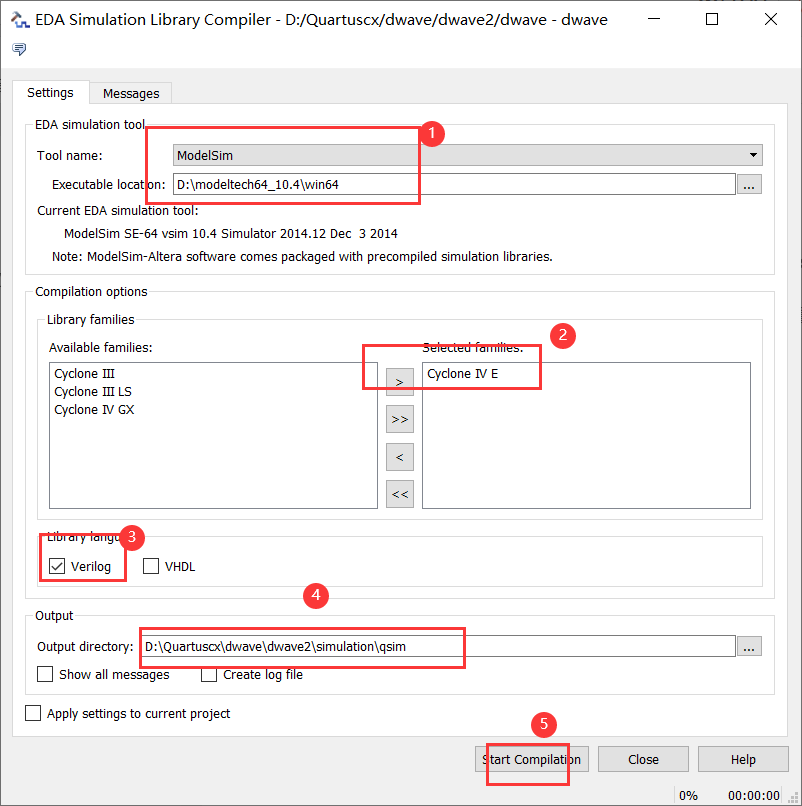Click the Output directory path field

pyautogui.click(x=437, y=647)
